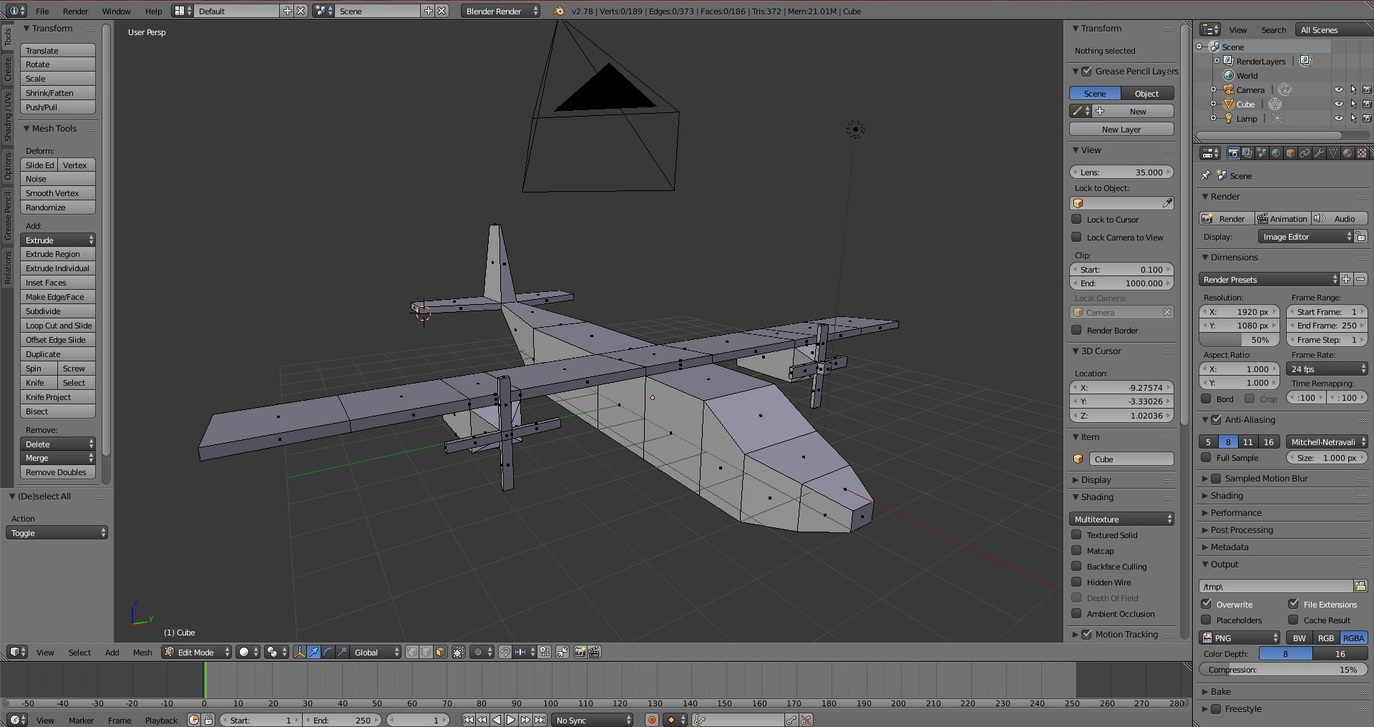Adjust the Lens 35.000 value slider
Screen dimensions: 1374x727
(1121, 172)
